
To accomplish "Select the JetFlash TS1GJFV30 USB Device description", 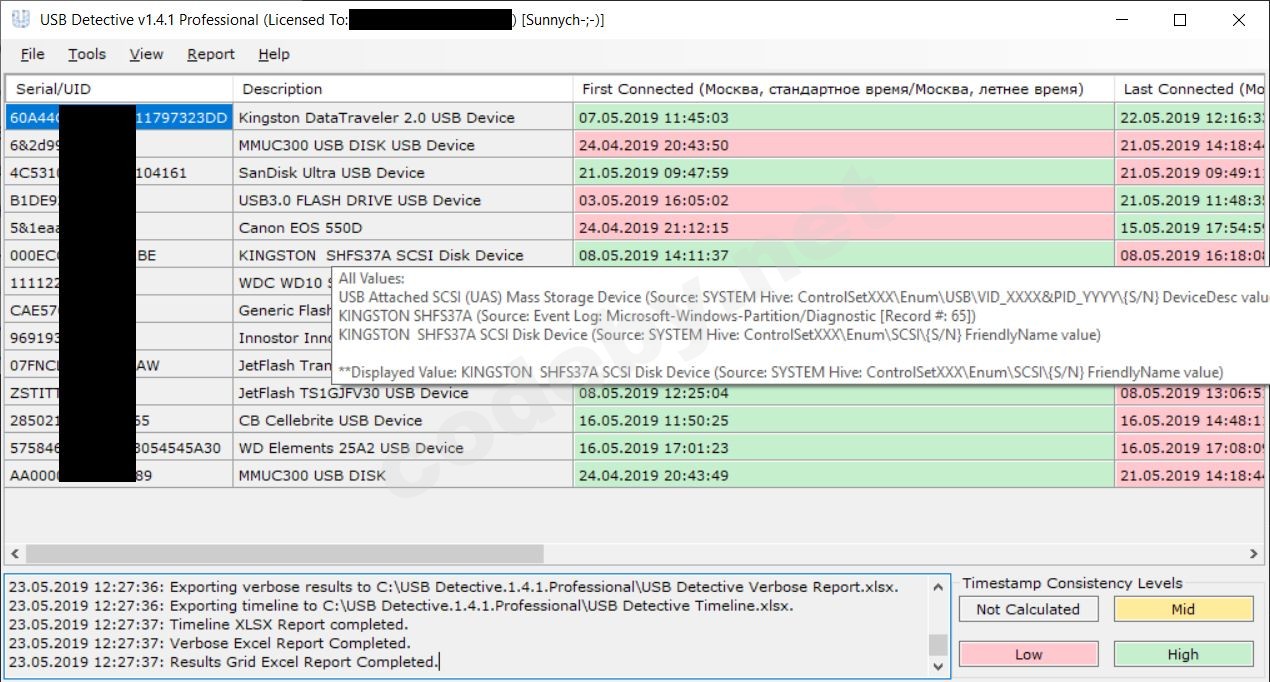I will click(x=403, y=393).
